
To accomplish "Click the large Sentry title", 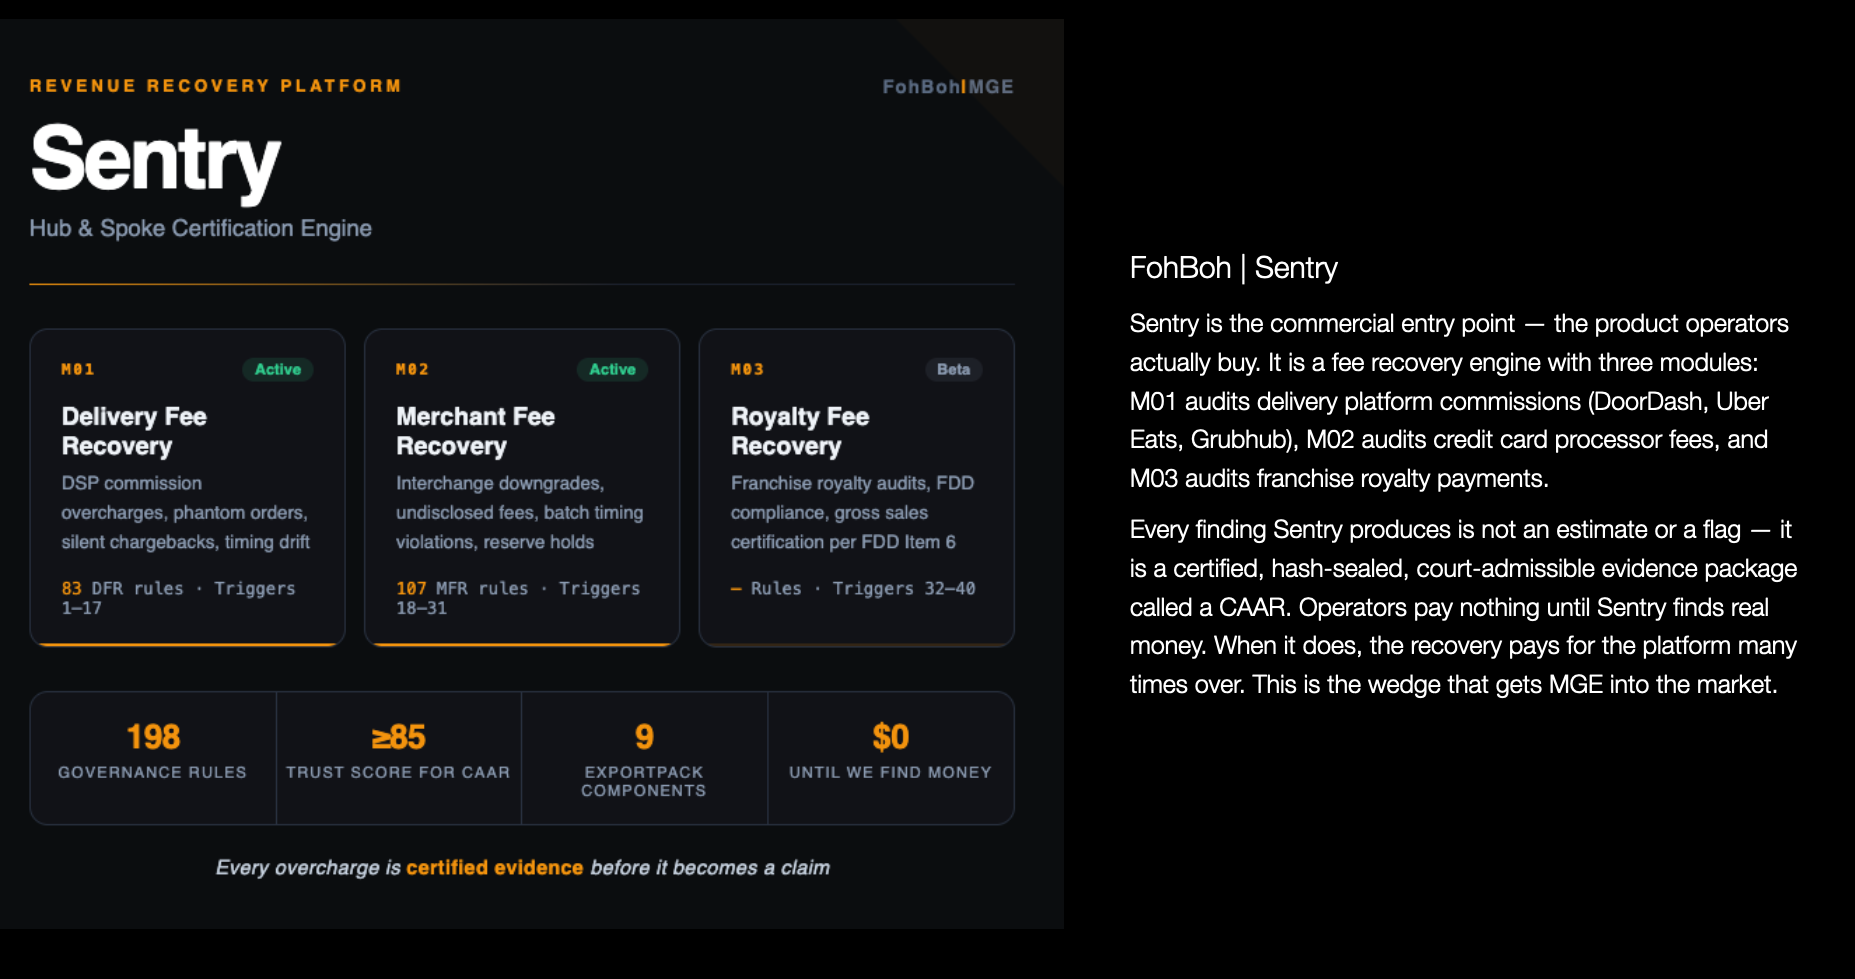I will click(156, 160).
